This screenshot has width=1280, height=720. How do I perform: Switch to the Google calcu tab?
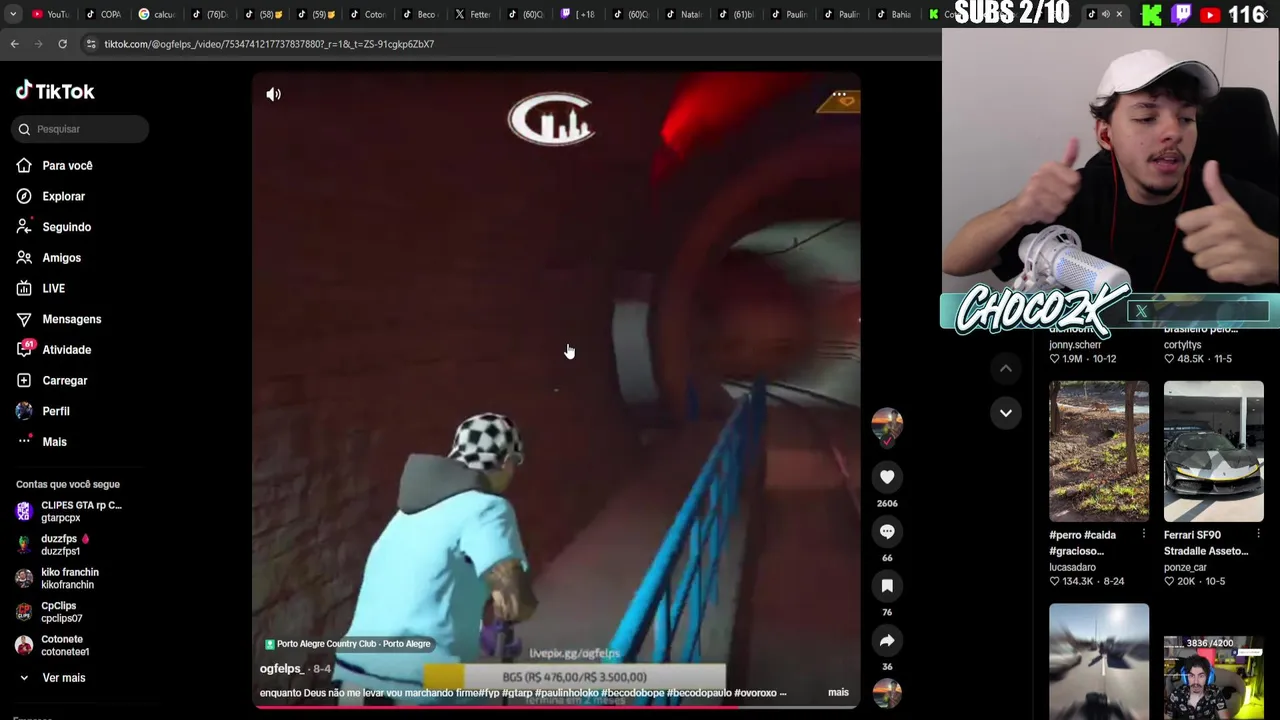157,14
